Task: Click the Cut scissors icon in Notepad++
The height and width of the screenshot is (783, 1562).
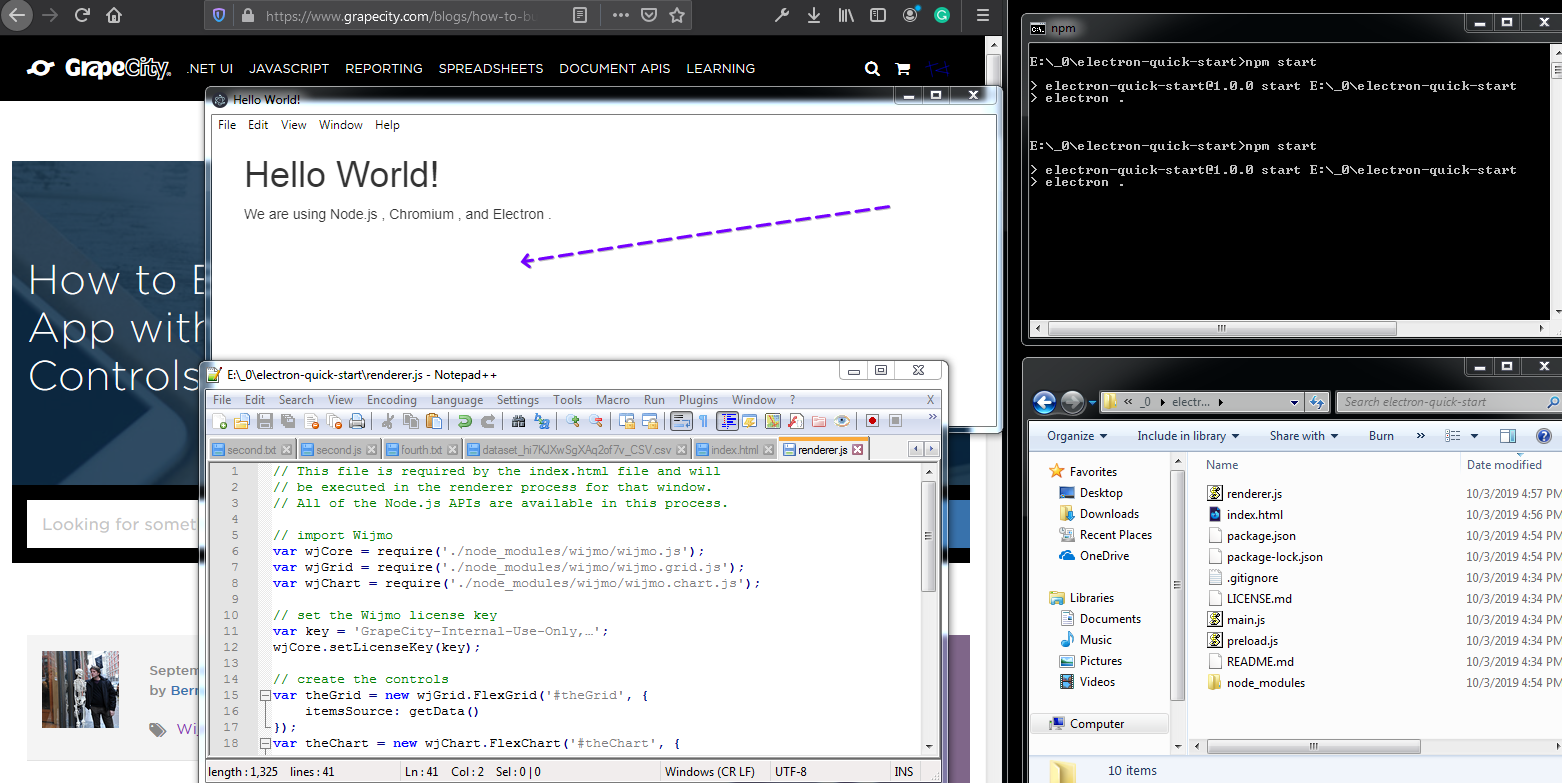Action: (x=387, y=421)
